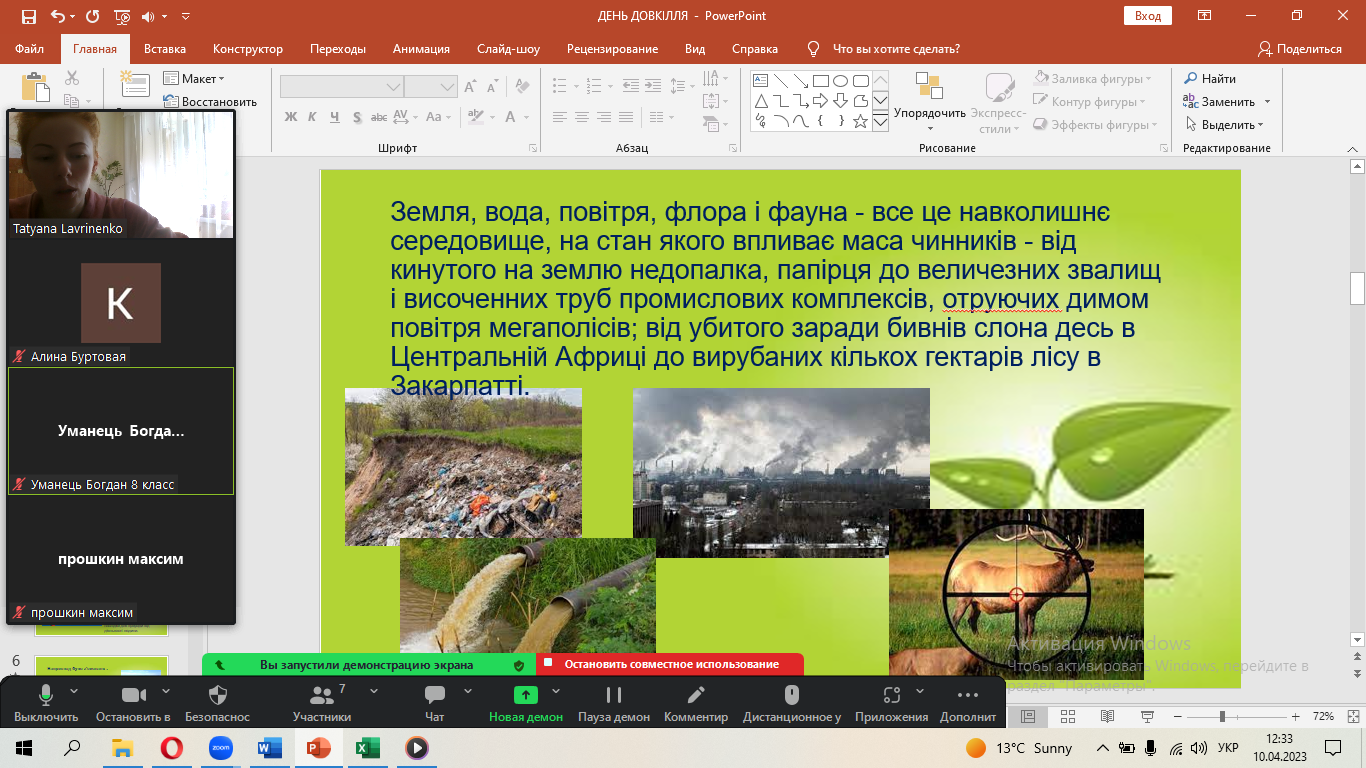Pause the screen share demonstration
Screen dimensions: 1366x768
(x=613, y=696)
